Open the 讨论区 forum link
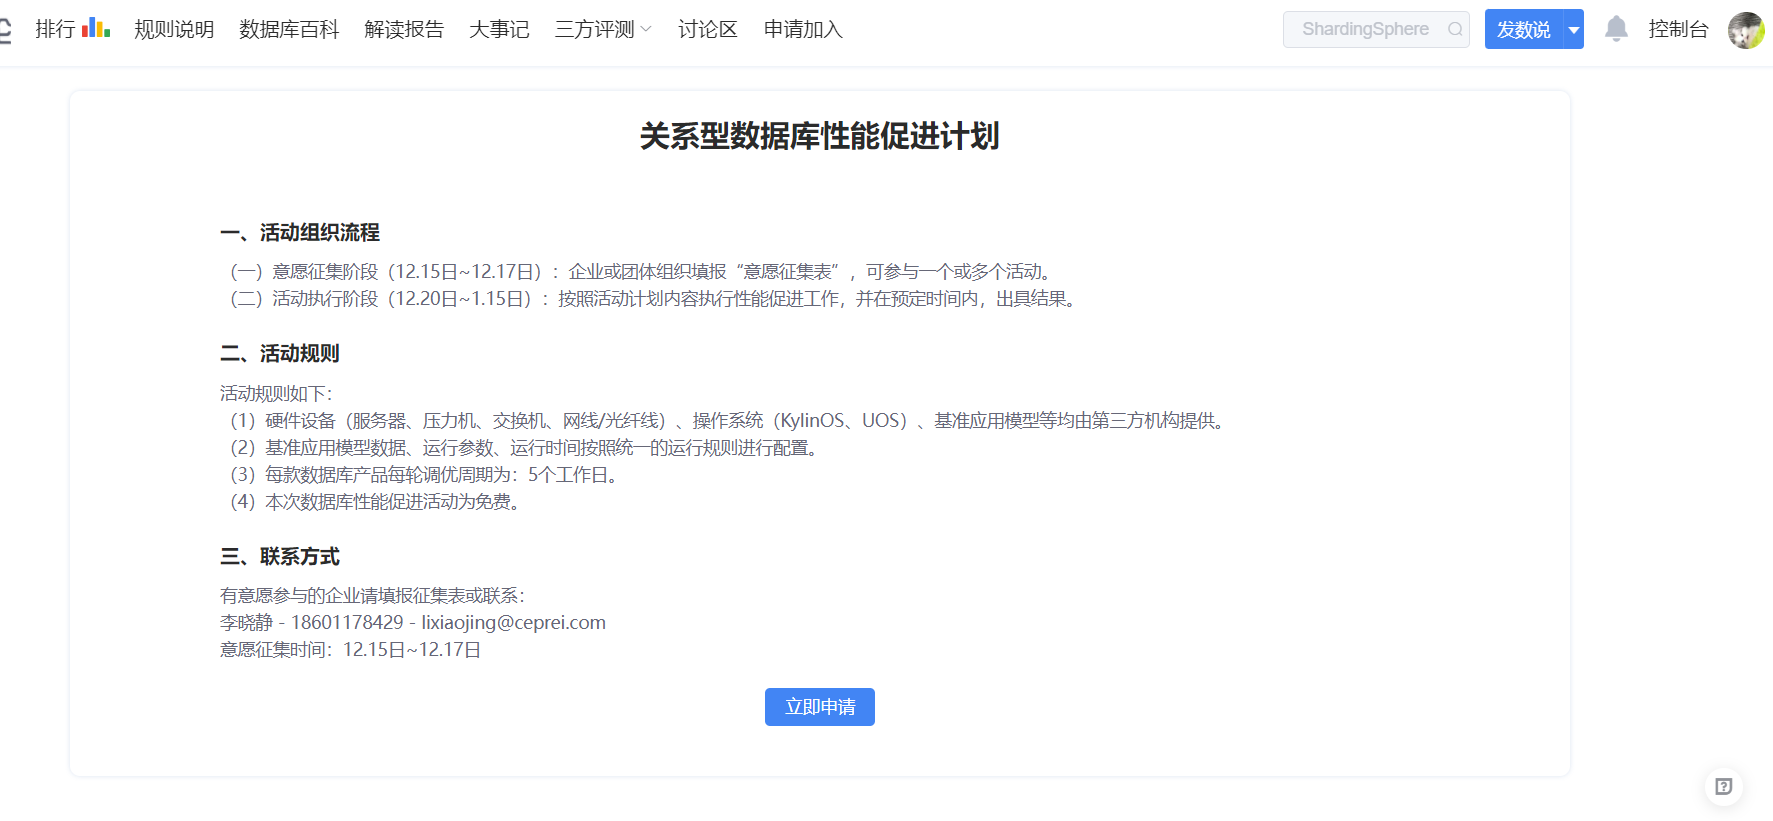Viewport: 1773px width, 821px height. pyautogui.click(x=708, y=29)
